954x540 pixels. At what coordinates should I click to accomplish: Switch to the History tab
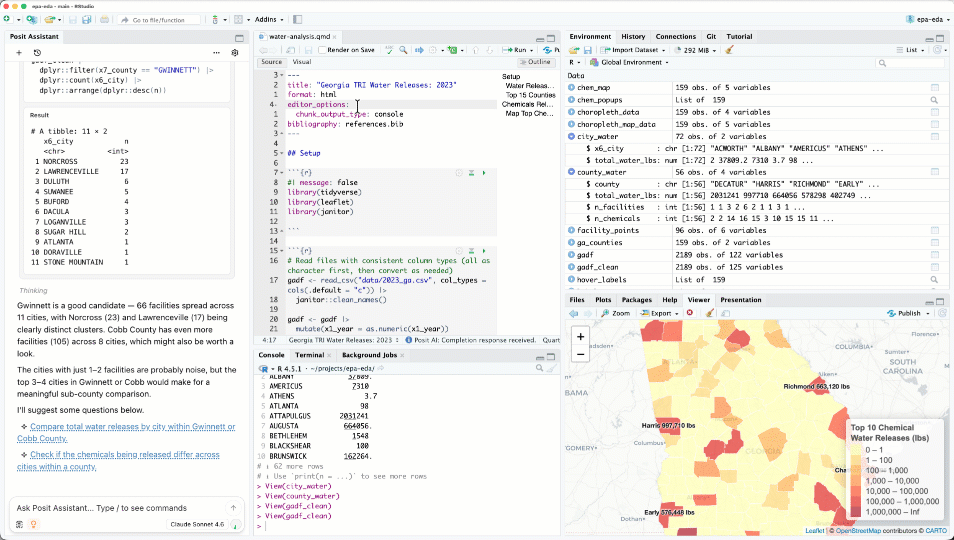pos(633,36)
